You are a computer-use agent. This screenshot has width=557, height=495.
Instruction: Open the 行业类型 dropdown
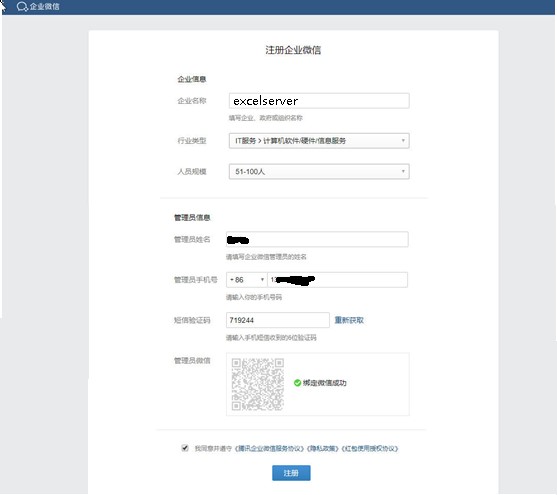click(x=319, y=141)
